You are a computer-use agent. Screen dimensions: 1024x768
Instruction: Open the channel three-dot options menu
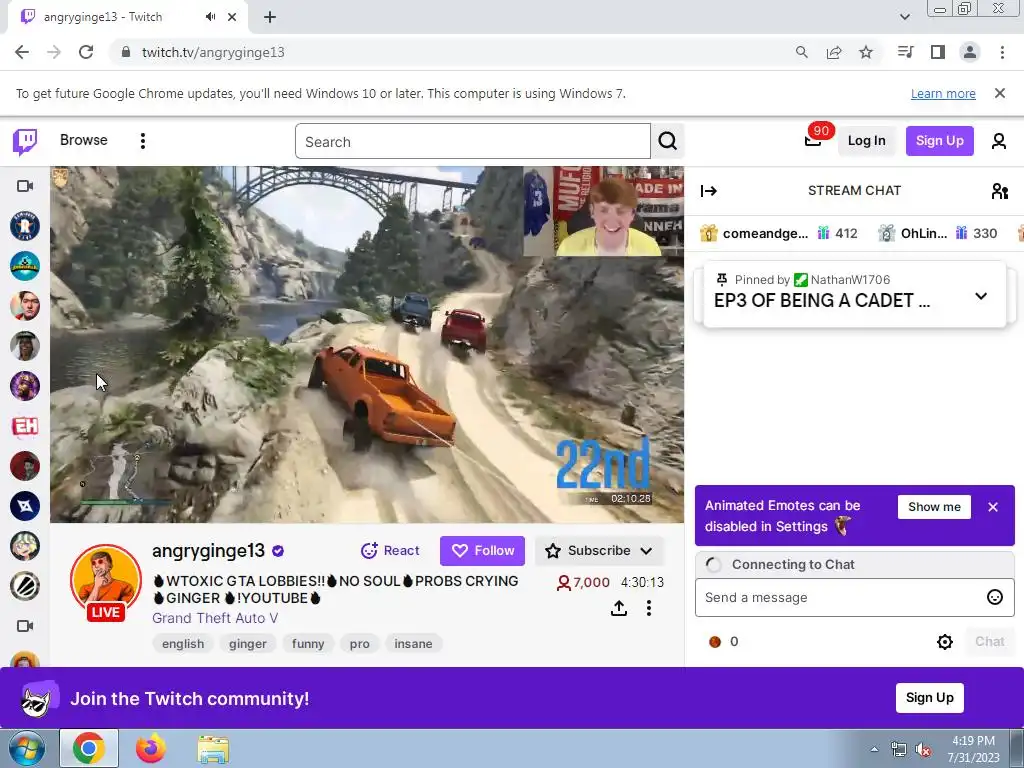[x=648, y=609]
